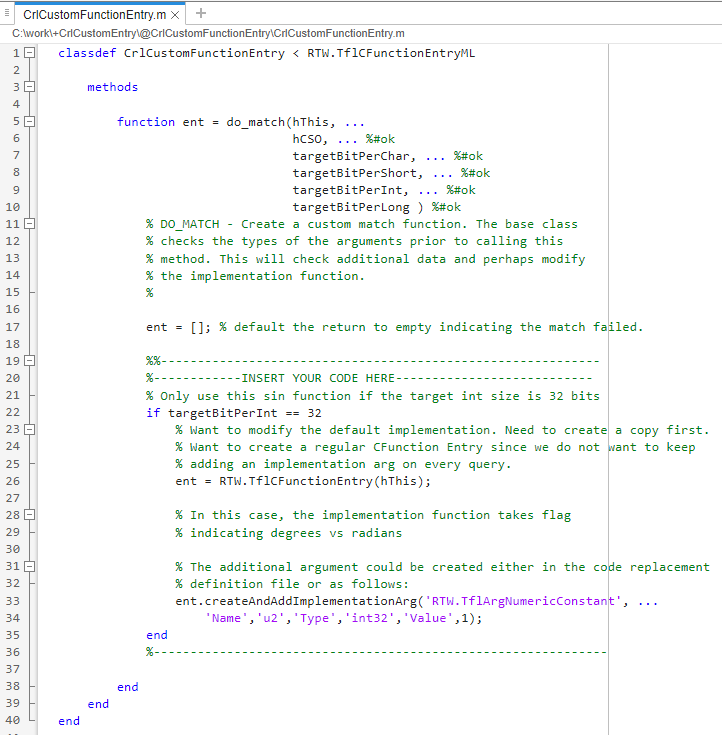The width and height of the screenshot is (722, 735).
Task: Close the CrlCustomFunctionEntry.m tab
Action: click(175, 15)
